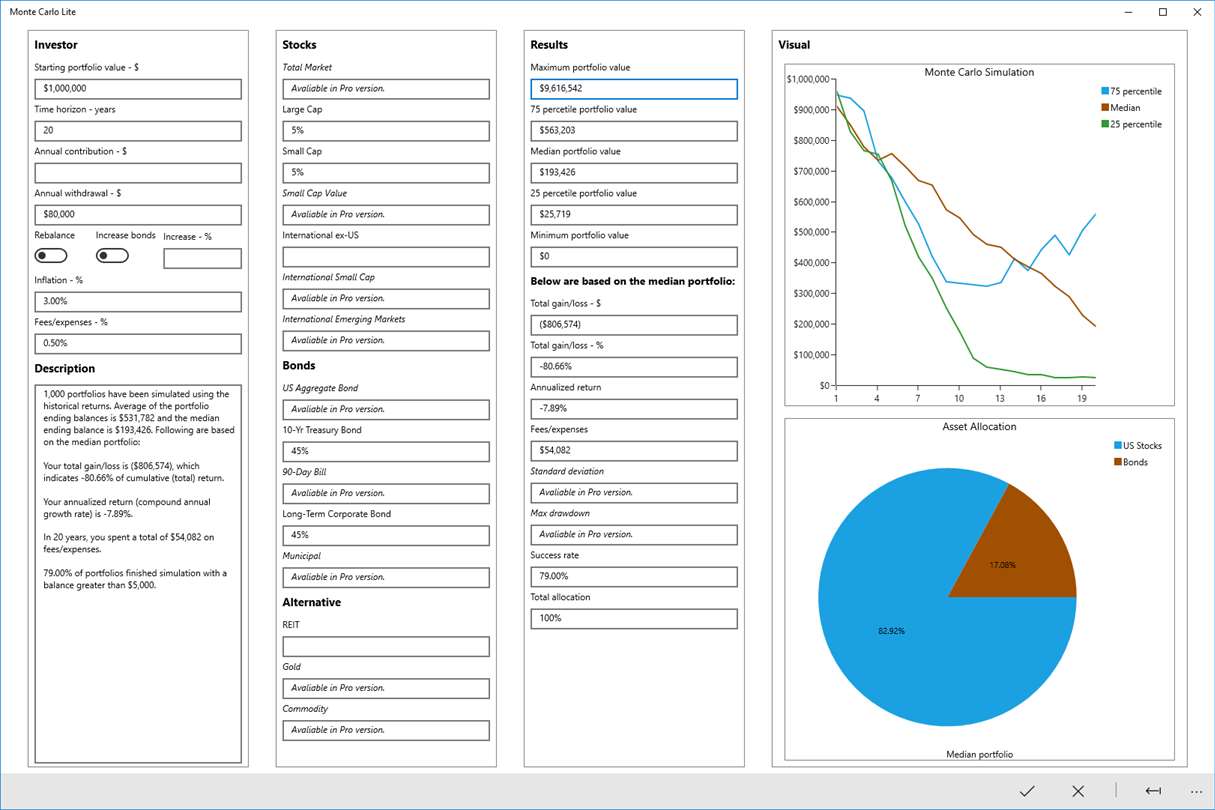Viewport: 1215px width, 810px height.
Task: Click the 25 percentile portfolio value field
Action: tap(634, 215)
